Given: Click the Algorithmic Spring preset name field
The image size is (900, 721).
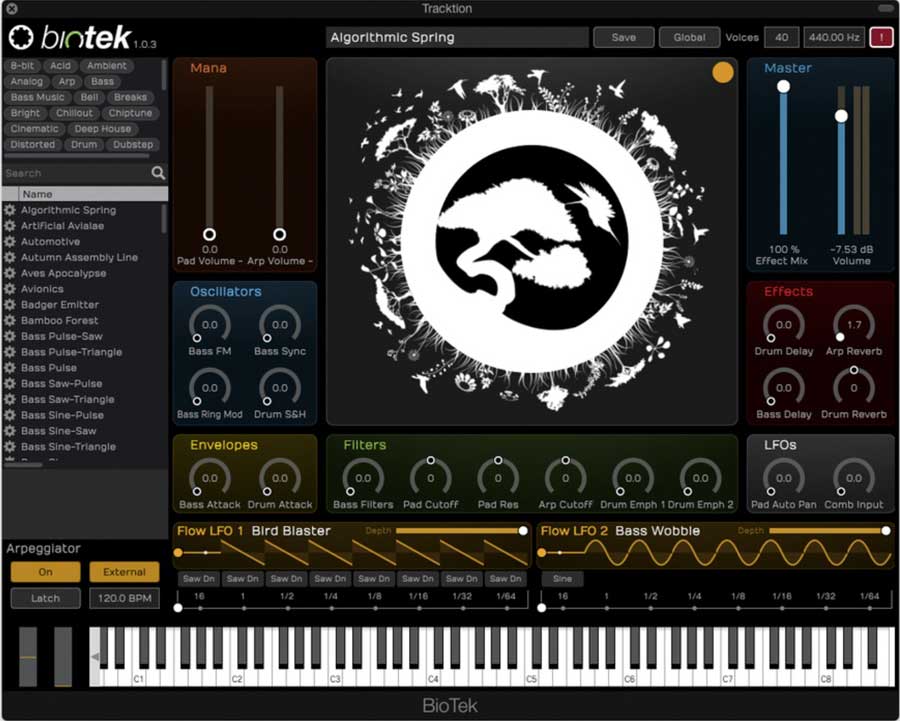Looking at the screenshot, I should pos(457,37).
